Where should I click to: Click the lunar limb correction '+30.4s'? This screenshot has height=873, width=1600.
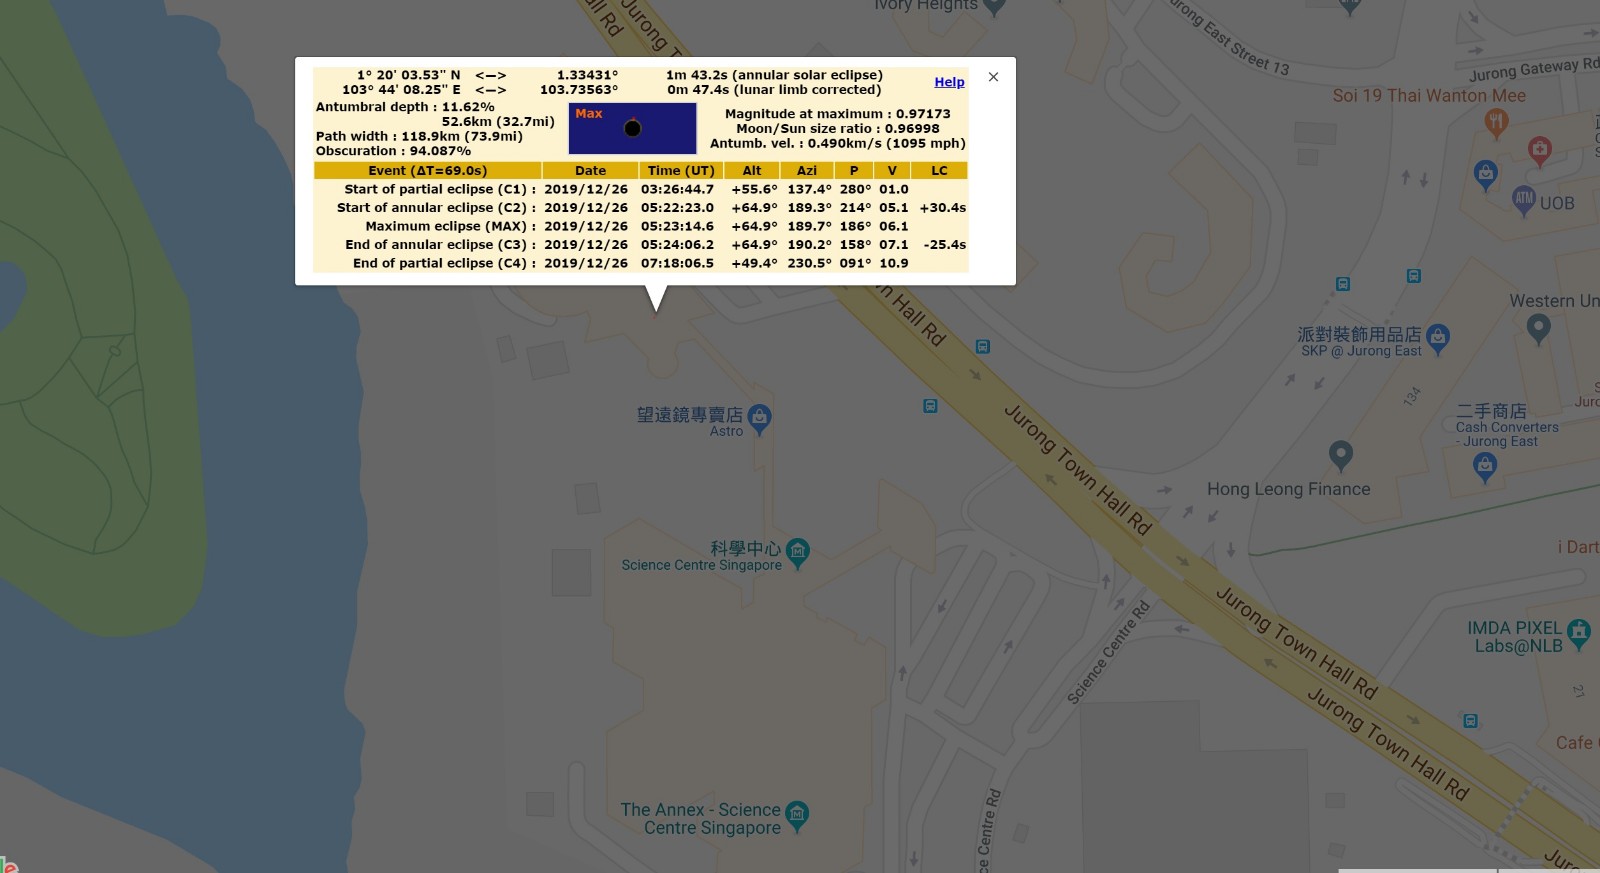coord(943,208)
